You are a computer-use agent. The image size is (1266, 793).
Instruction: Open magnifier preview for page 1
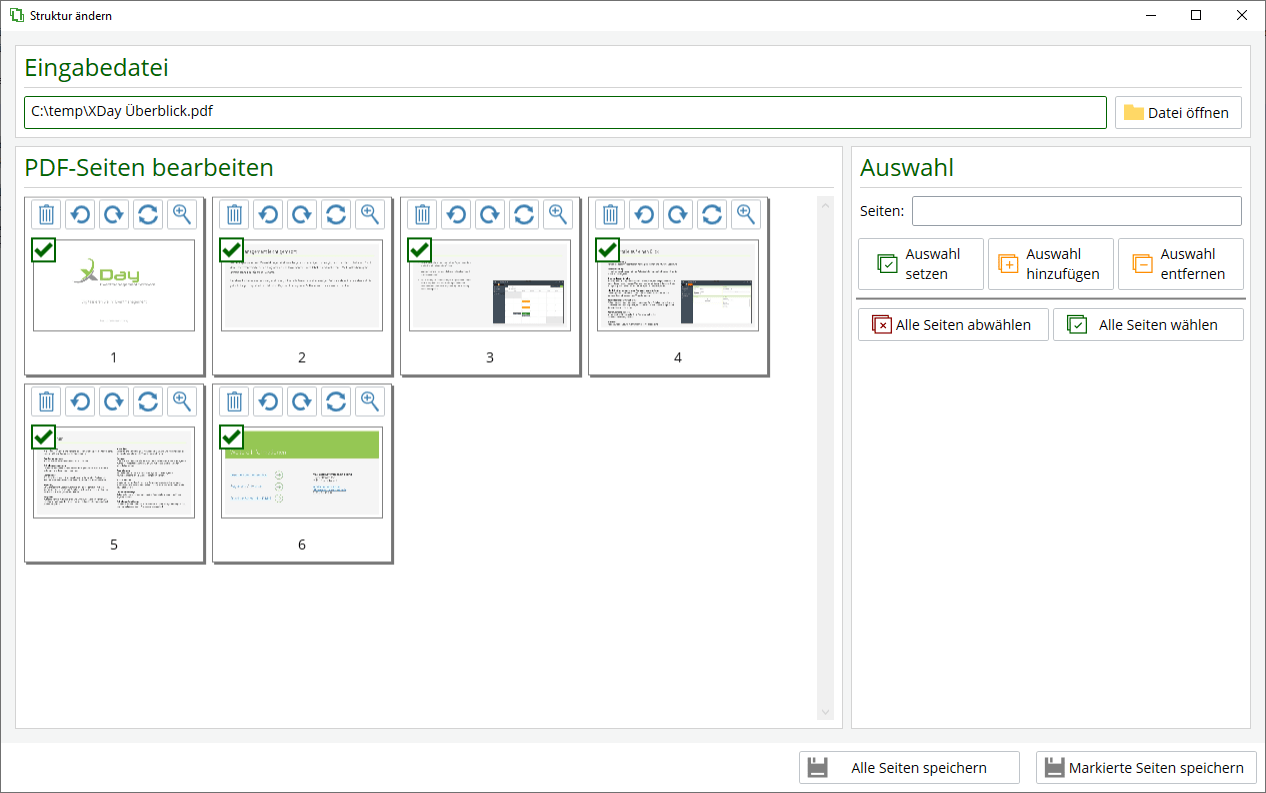(182, 214)
